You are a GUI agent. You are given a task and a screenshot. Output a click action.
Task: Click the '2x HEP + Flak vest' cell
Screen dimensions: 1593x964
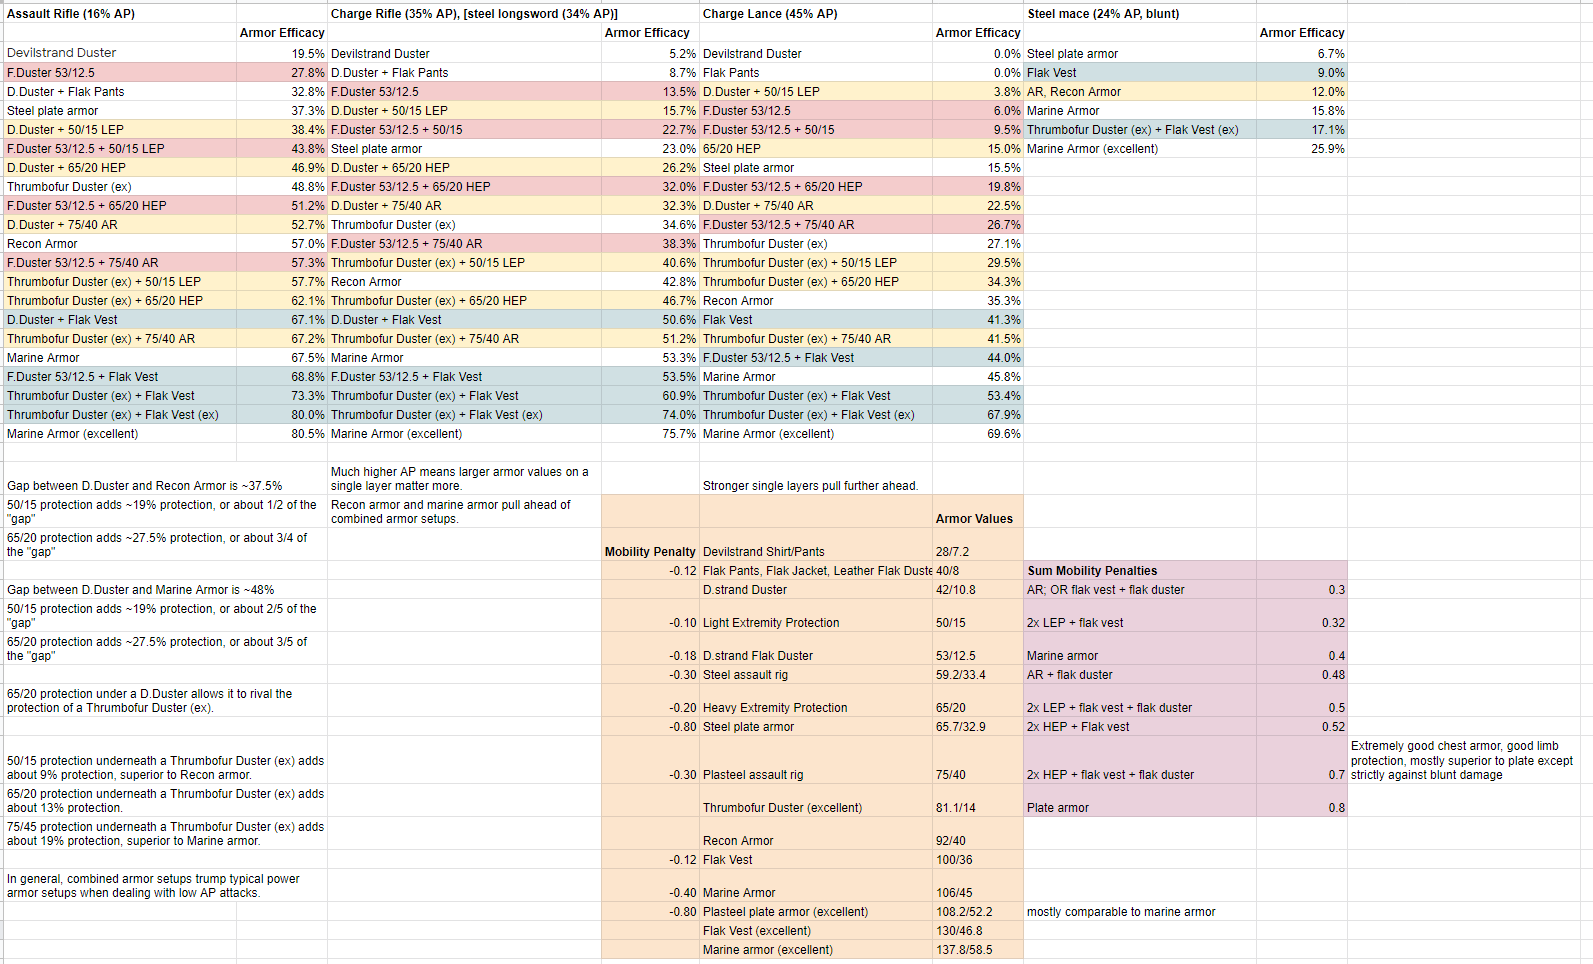point(1140,727)
